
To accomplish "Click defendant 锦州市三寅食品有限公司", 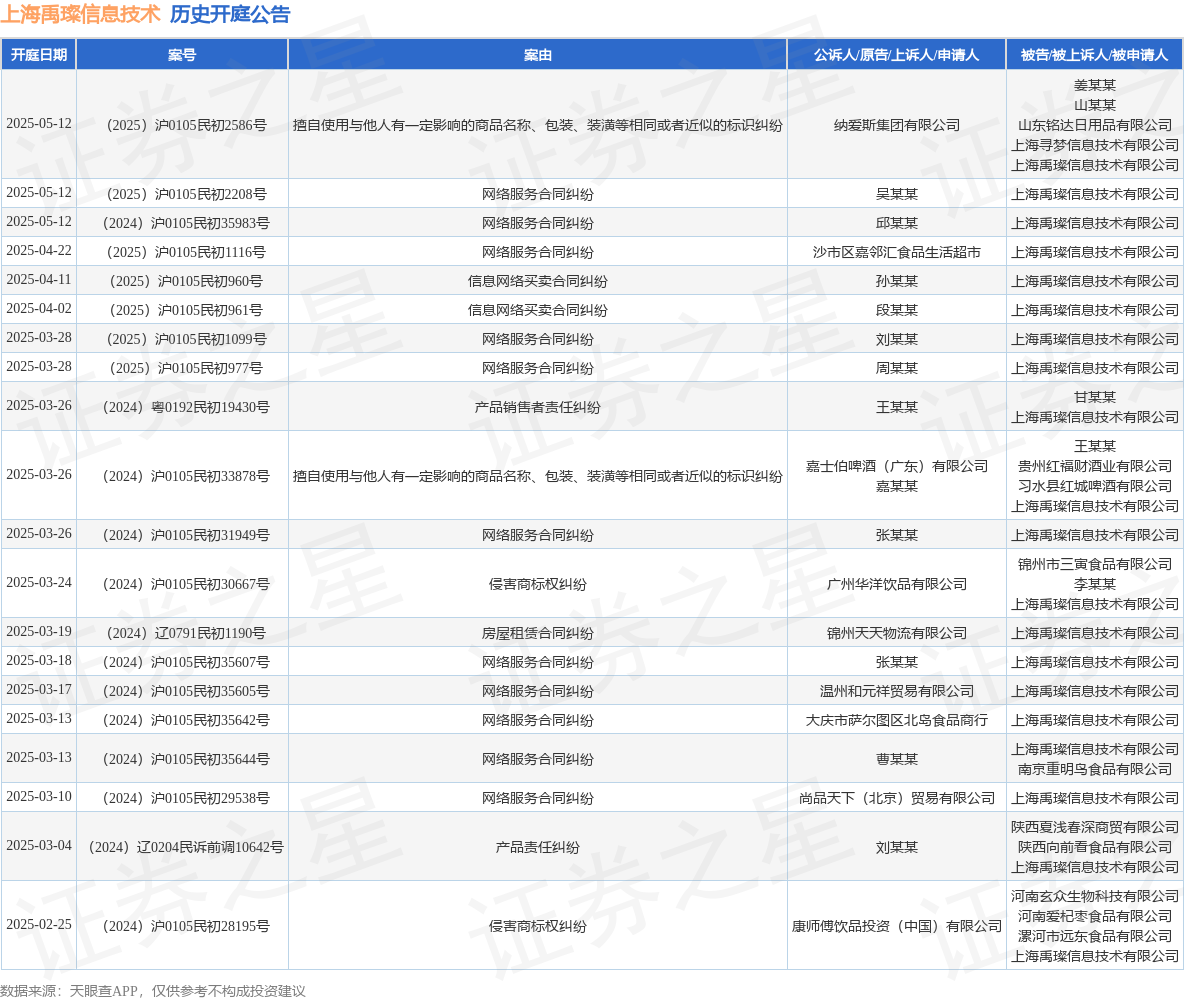I will 1094,564.
